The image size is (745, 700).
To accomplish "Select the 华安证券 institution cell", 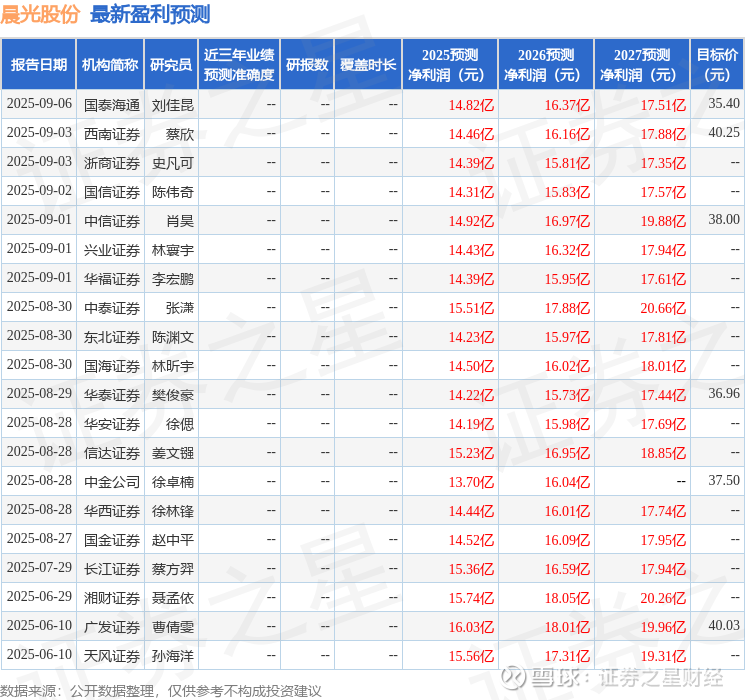I will click(112, 424).
